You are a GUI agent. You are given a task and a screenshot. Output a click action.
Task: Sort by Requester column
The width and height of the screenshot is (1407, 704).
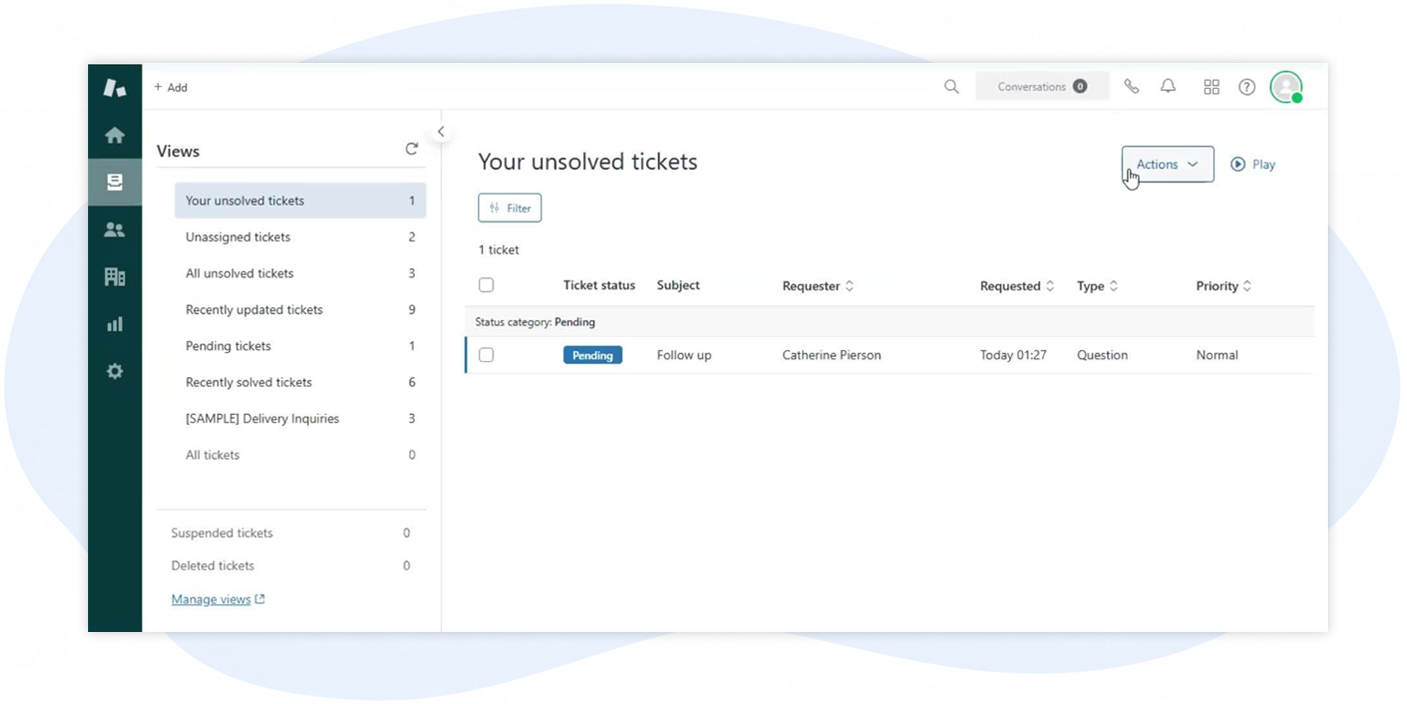click(x=818, y=286)
